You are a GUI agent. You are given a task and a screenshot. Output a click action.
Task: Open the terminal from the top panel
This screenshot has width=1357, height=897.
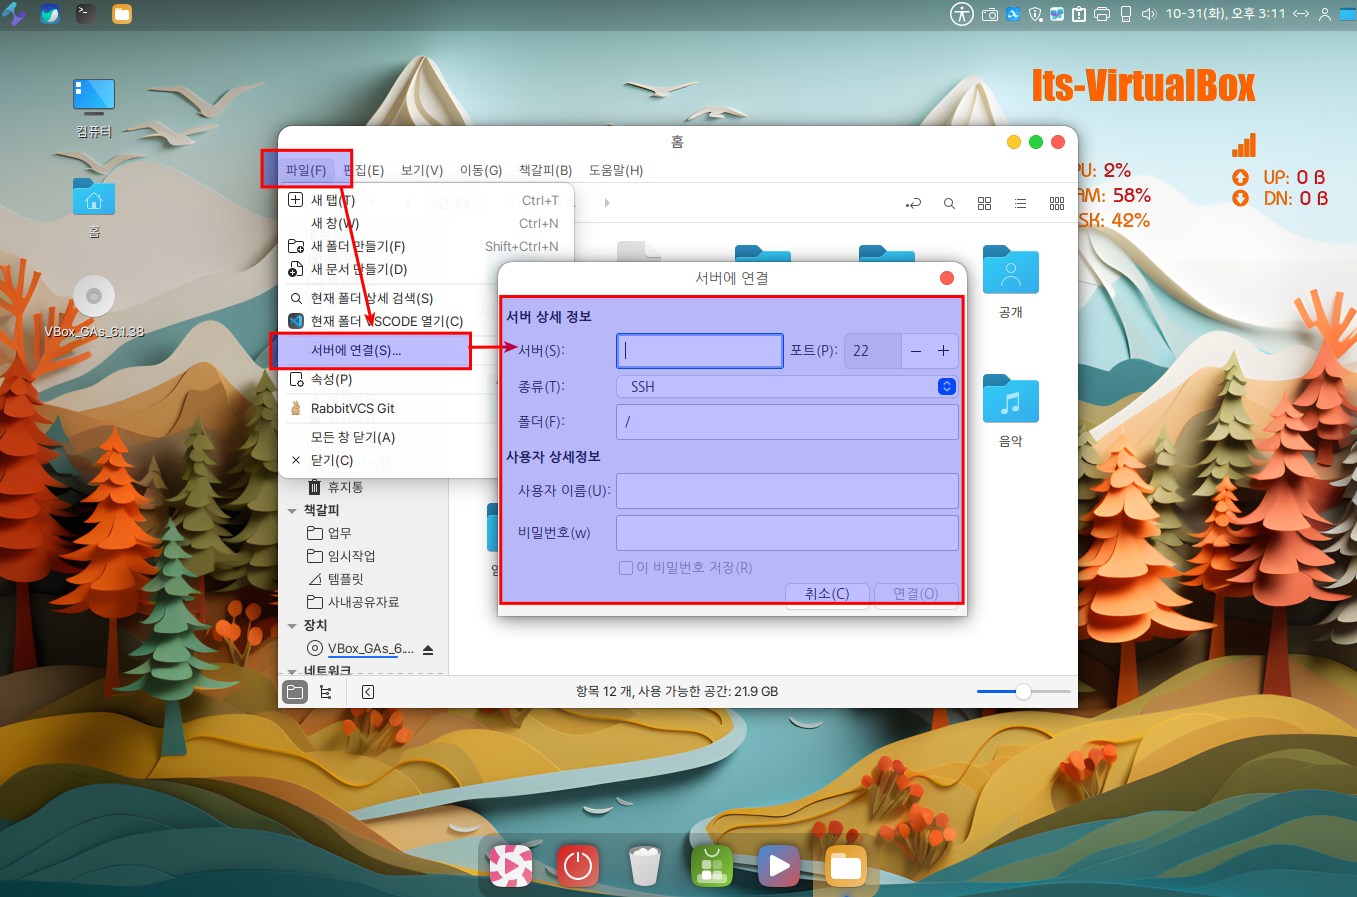(86, 14)
